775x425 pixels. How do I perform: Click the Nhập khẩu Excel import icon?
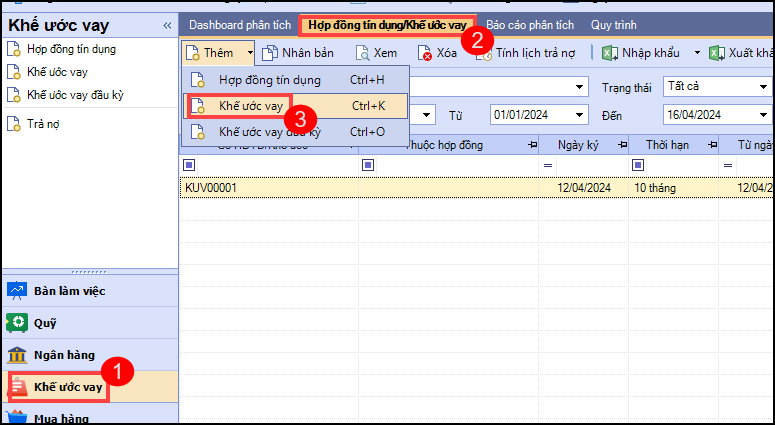[609, 53]
